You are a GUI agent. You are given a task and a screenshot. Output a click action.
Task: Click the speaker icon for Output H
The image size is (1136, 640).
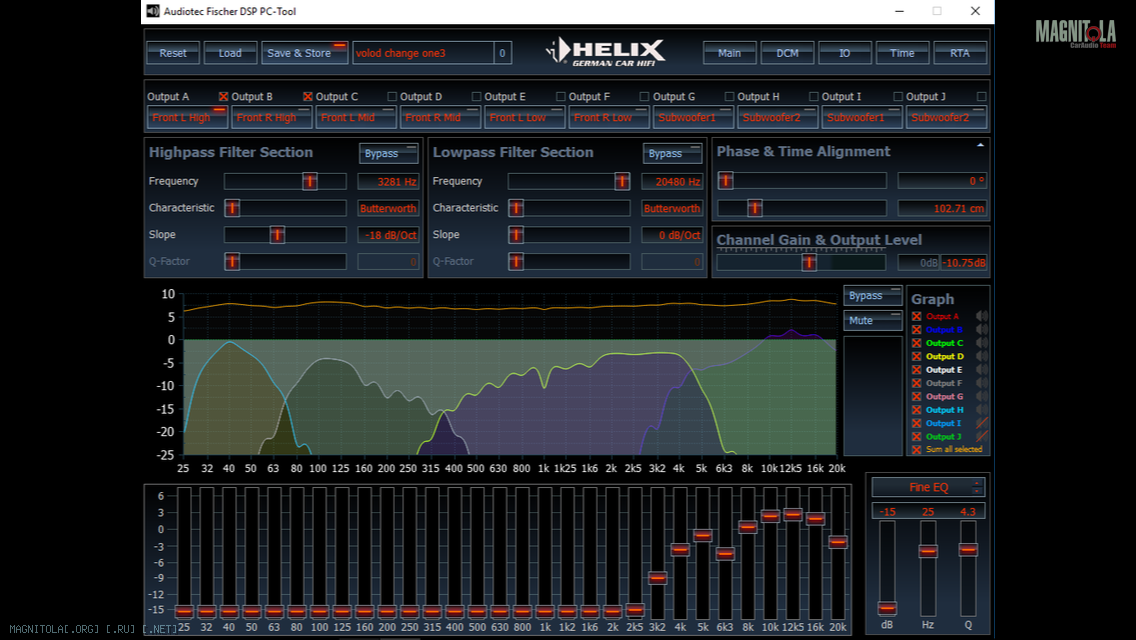point(982,410)
